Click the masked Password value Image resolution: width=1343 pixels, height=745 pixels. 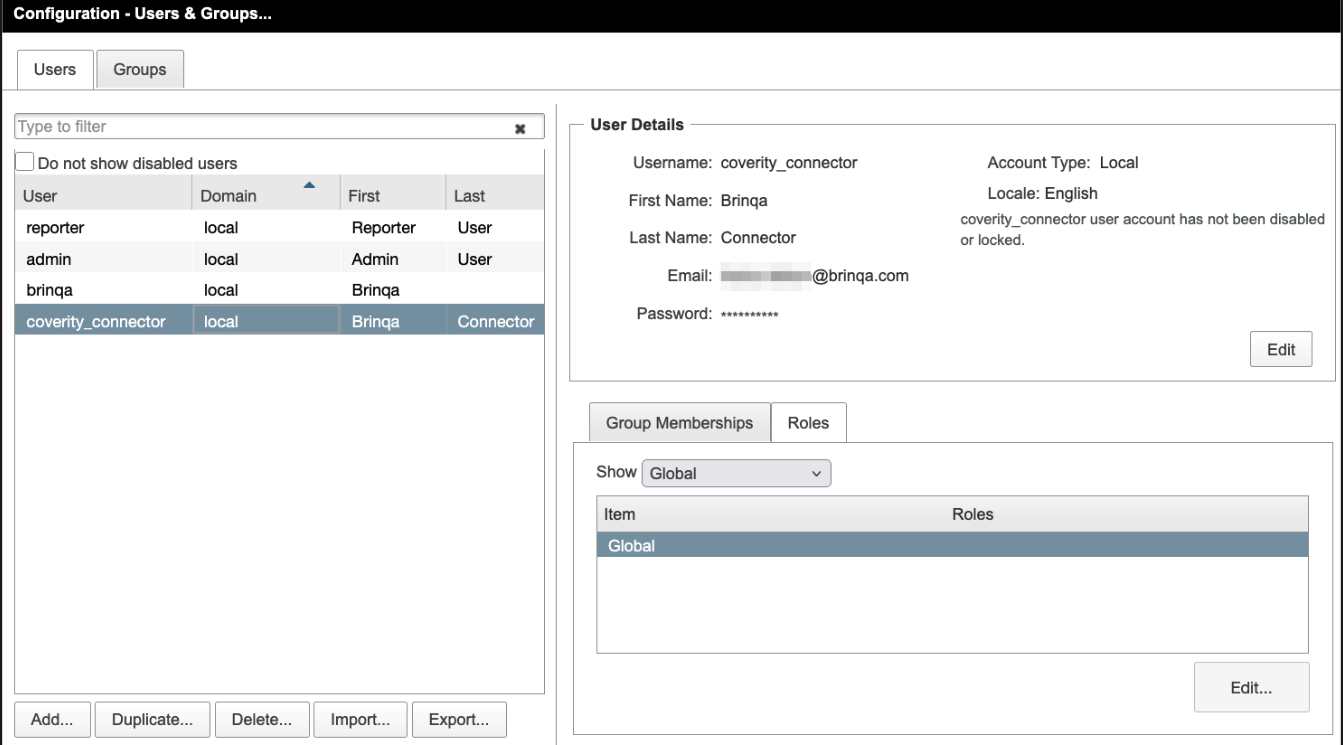[x=749, y=315]
